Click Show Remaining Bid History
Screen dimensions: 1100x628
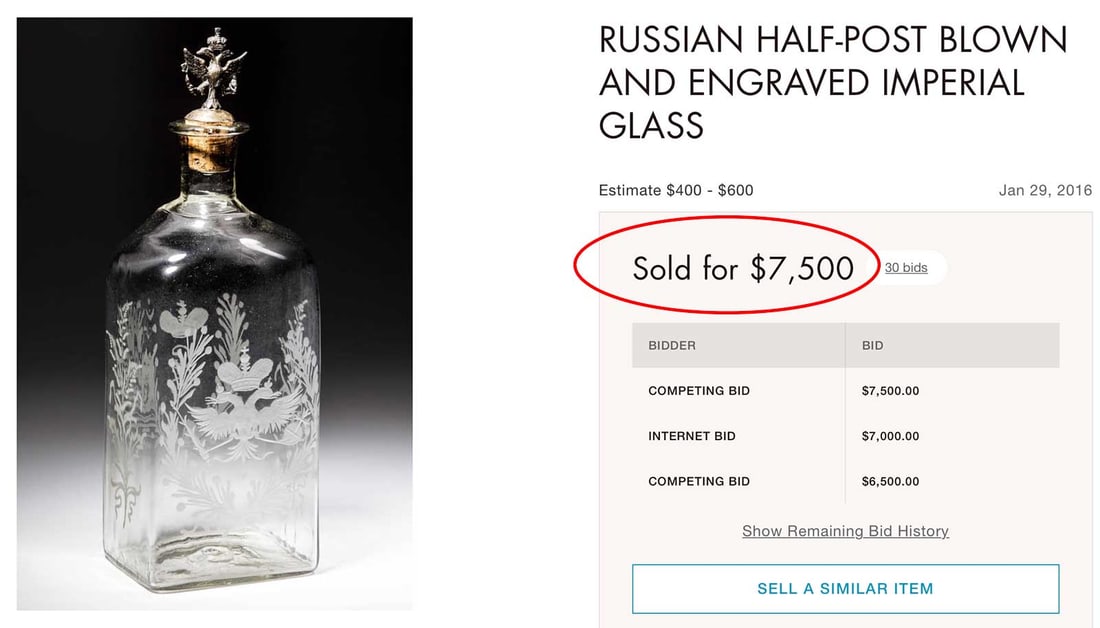[x=845, y=531]
